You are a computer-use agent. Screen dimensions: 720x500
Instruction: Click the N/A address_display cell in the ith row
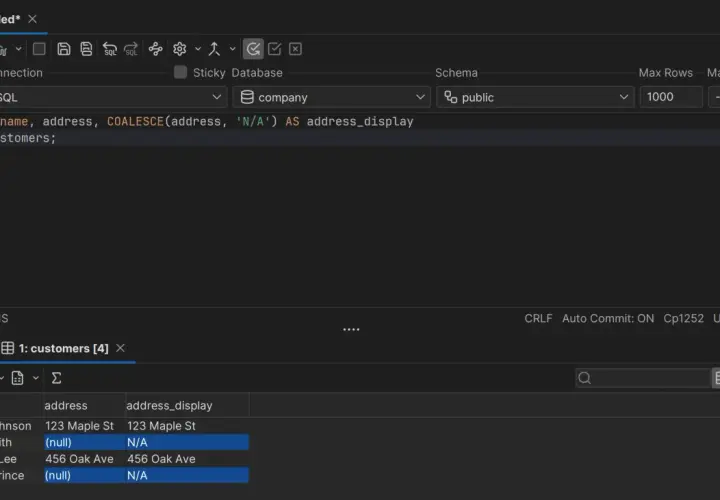[x=187, y=442]
